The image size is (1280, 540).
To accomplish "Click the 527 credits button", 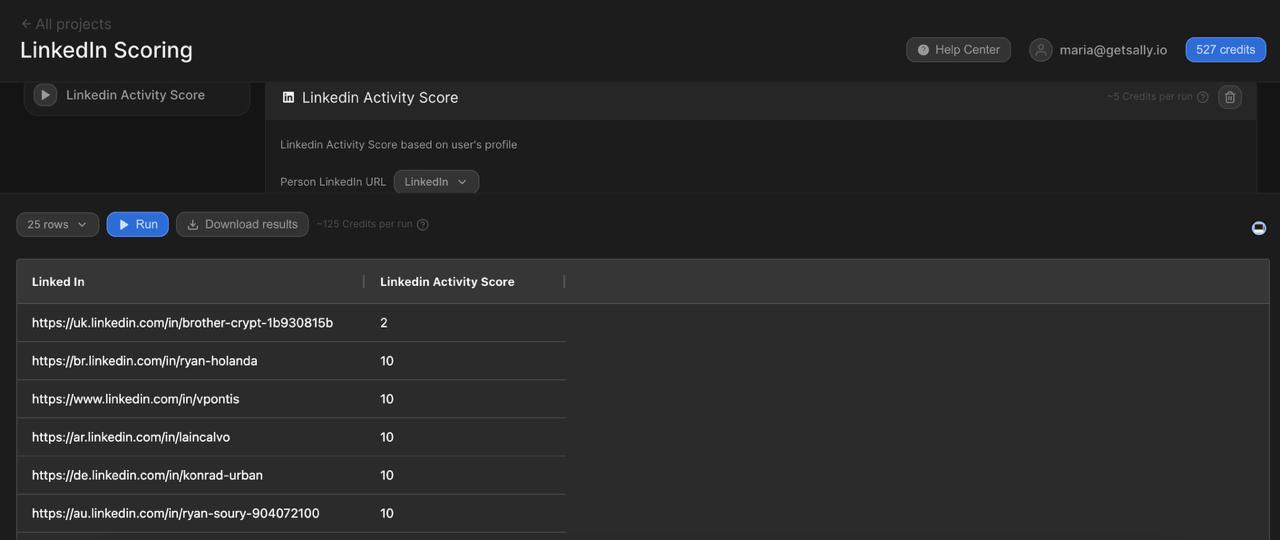I will tap(1225, 50).
